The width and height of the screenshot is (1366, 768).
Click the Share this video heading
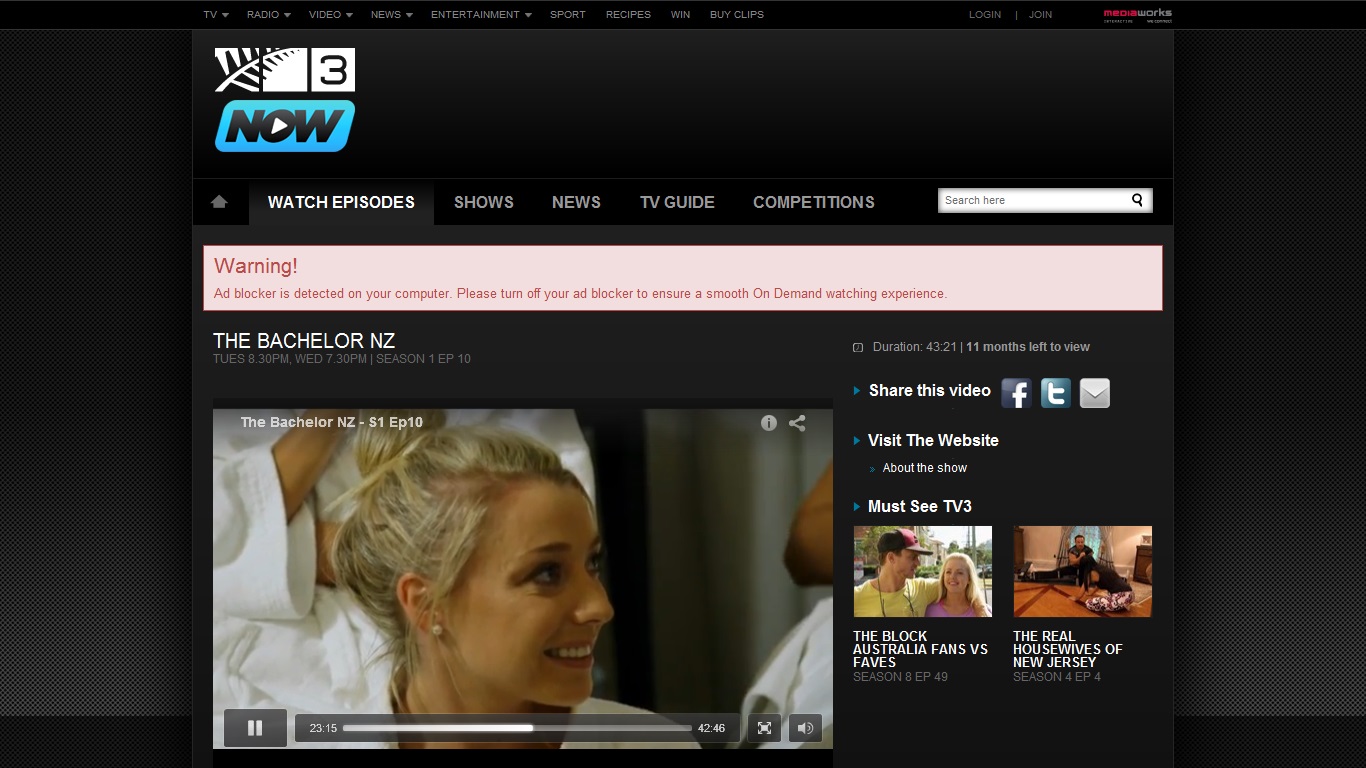930,390
